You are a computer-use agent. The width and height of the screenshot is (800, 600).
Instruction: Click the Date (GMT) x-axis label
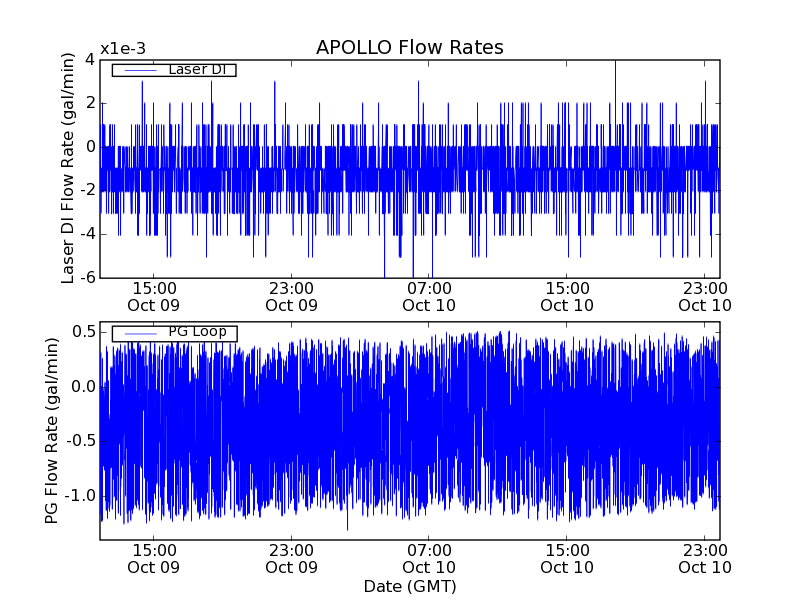[409, 586]
